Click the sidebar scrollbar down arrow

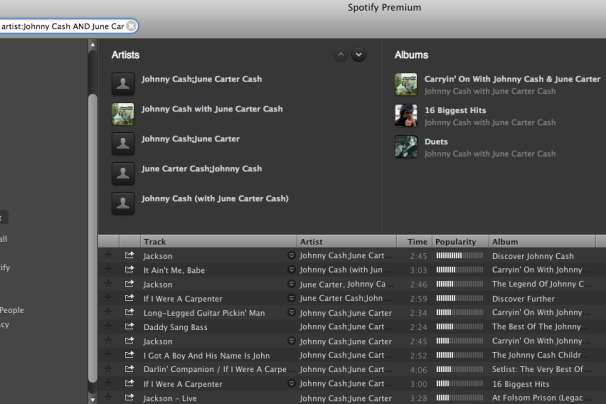click(x=92, y=399)
